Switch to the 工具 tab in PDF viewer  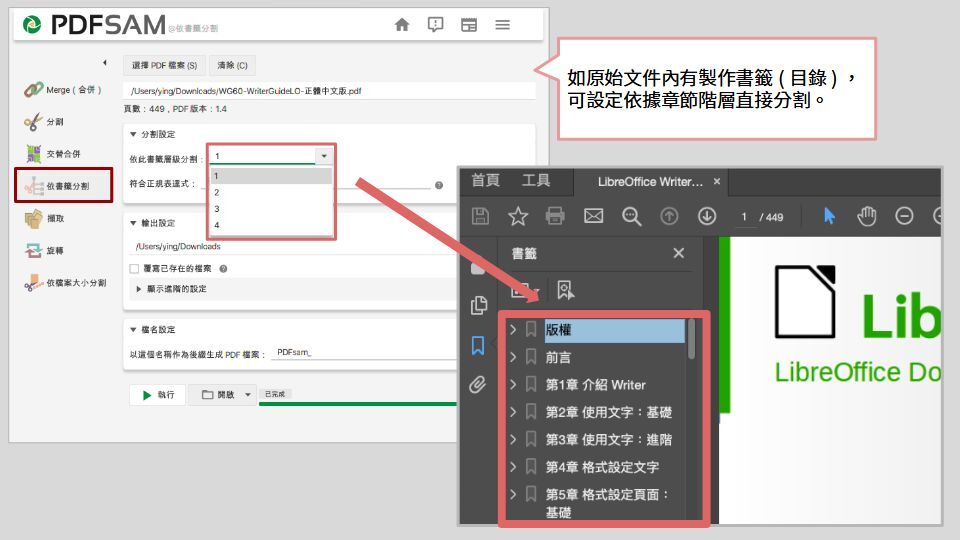point(536,181)
